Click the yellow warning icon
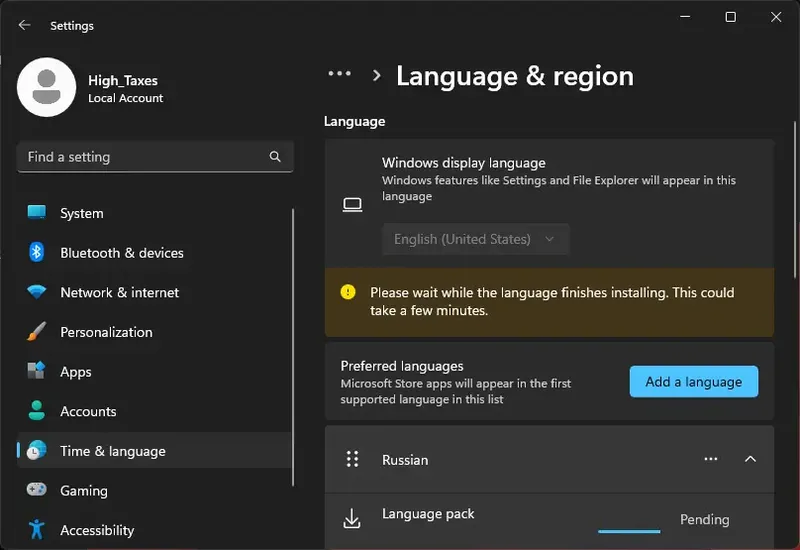 [348, 292]
